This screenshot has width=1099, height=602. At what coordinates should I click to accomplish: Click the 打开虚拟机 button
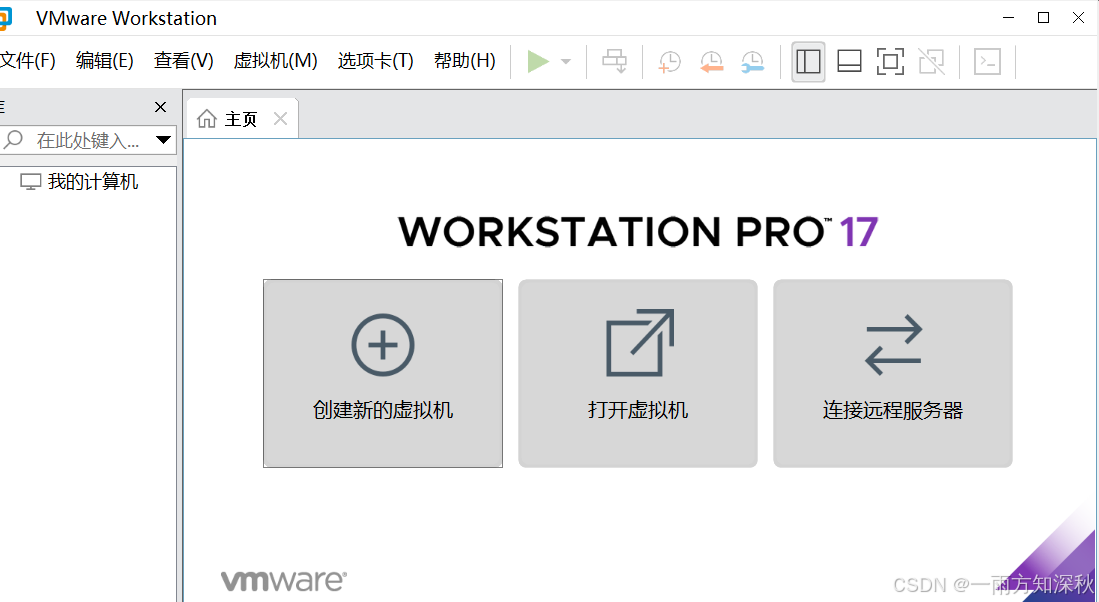638,374
